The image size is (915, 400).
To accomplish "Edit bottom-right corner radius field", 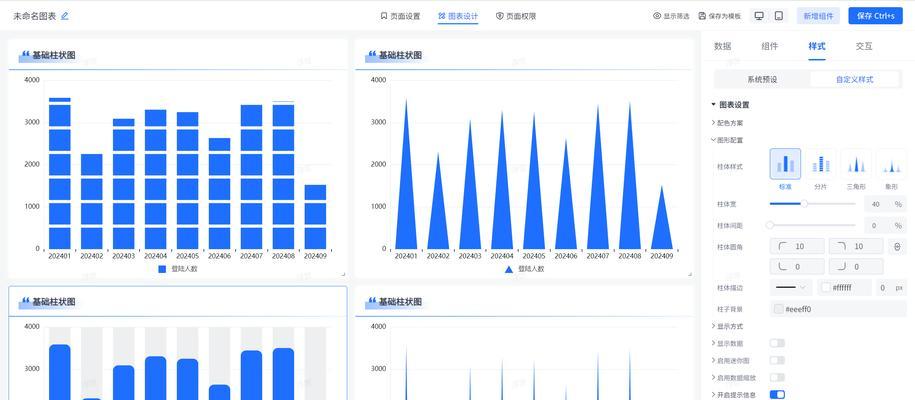I will pos(856,267).
